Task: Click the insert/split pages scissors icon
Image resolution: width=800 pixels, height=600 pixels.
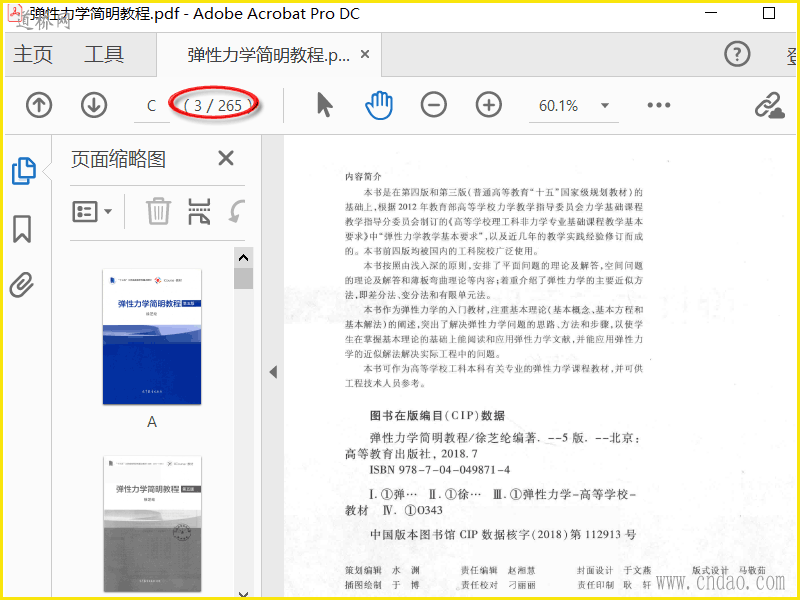Action: (199, 211)
